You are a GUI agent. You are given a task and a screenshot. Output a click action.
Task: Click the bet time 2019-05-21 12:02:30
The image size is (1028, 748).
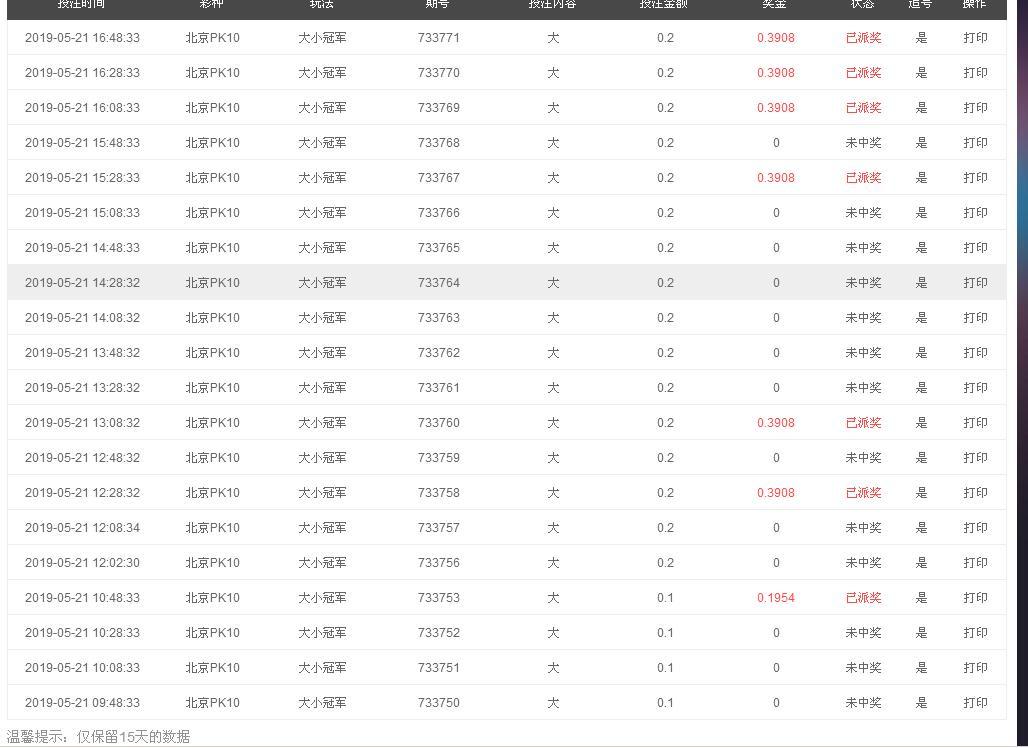pyautogui.click(x=82, y=562)
